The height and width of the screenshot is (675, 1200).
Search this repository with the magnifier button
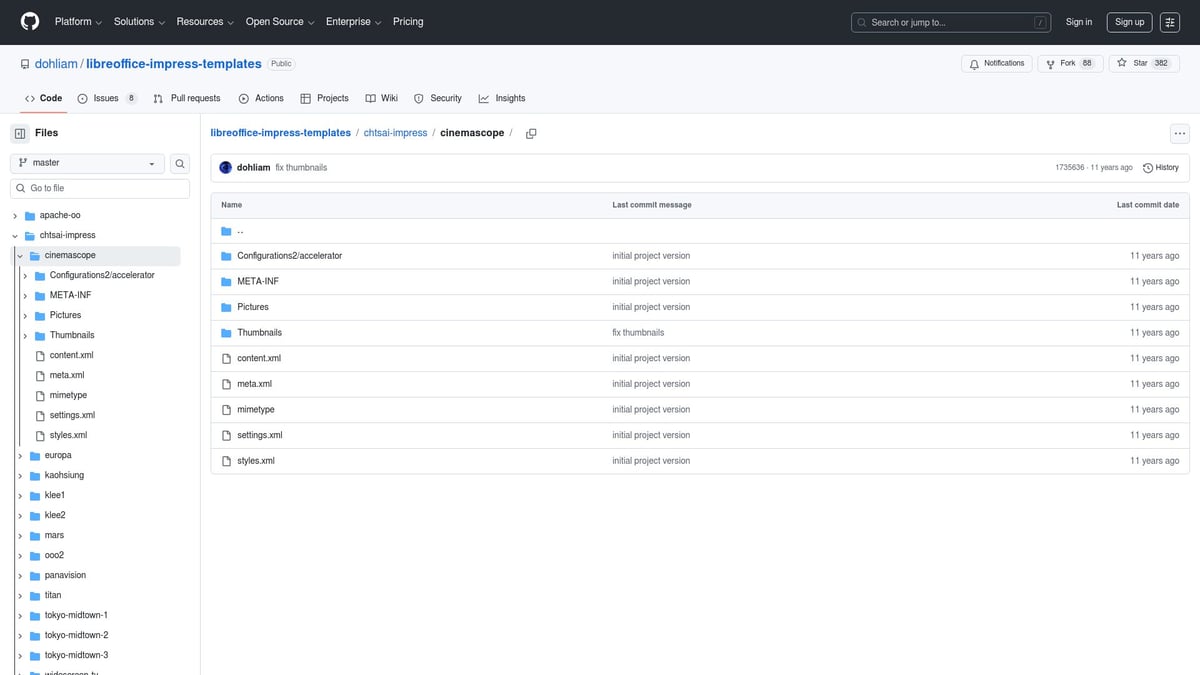click(180, 163)
